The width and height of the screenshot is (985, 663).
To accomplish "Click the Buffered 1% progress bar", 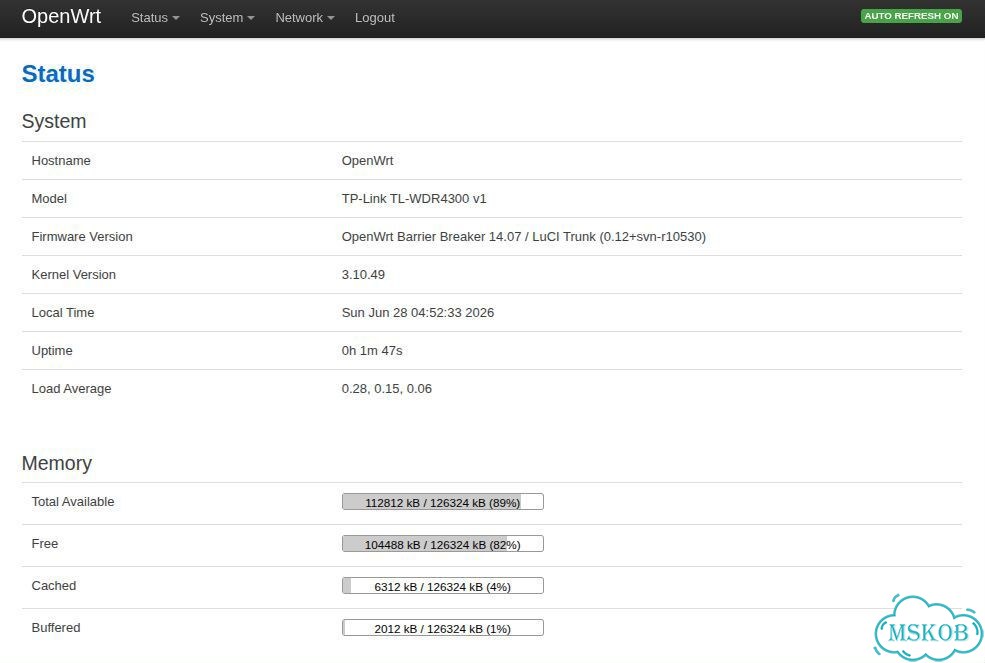I will click(x=443, y=628).
